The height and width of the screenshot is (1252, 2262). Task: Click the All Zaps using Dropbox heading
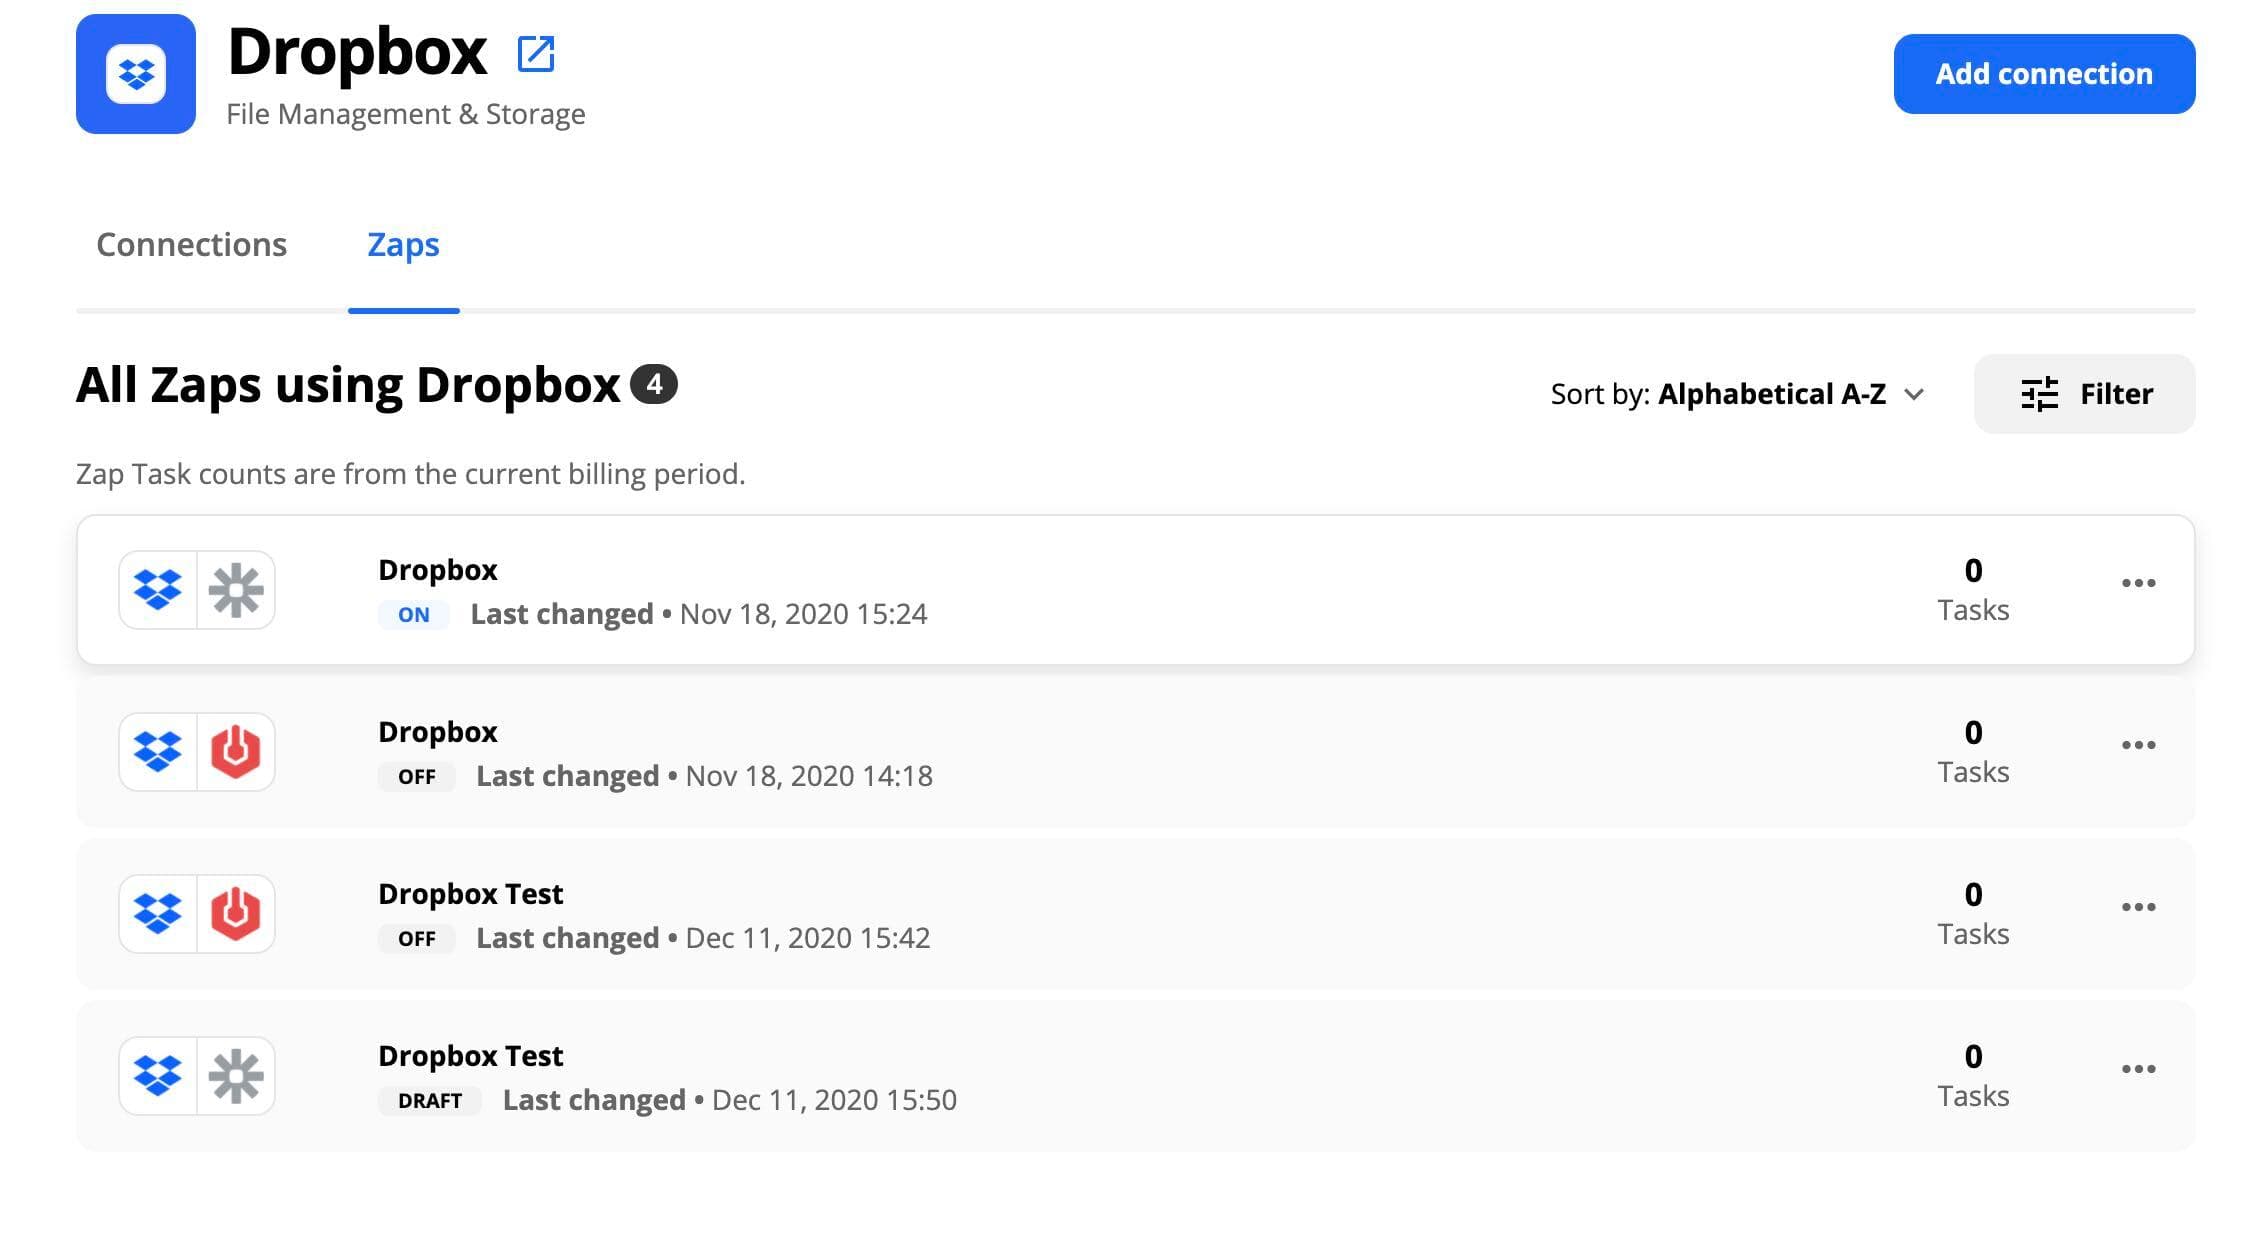[348, 385]
